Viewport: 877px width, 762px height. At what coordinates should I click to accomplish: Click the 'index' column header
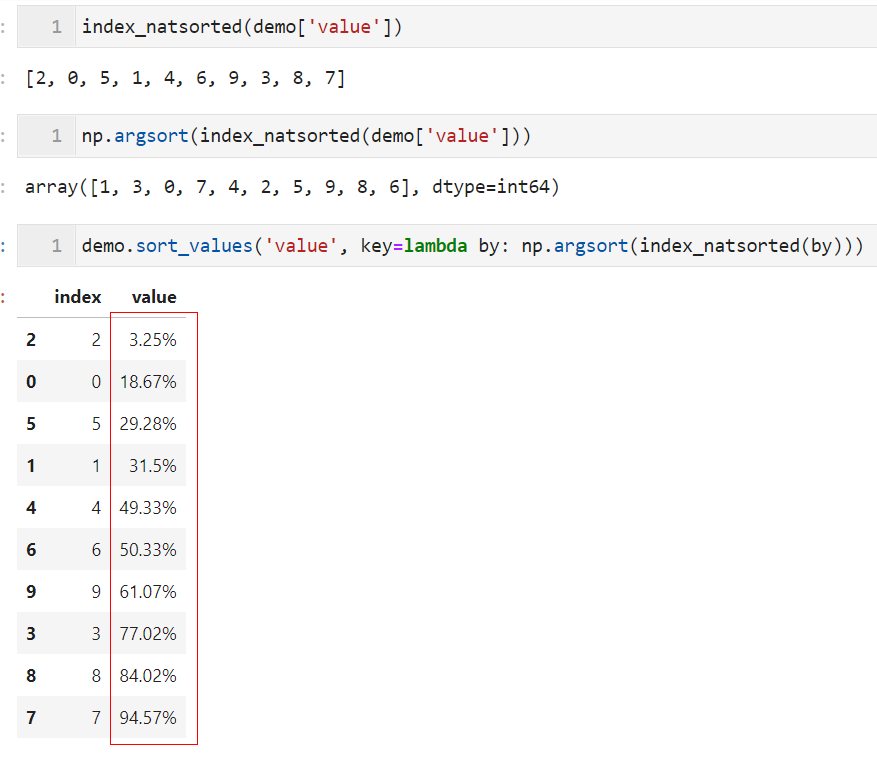coord(78,297)
